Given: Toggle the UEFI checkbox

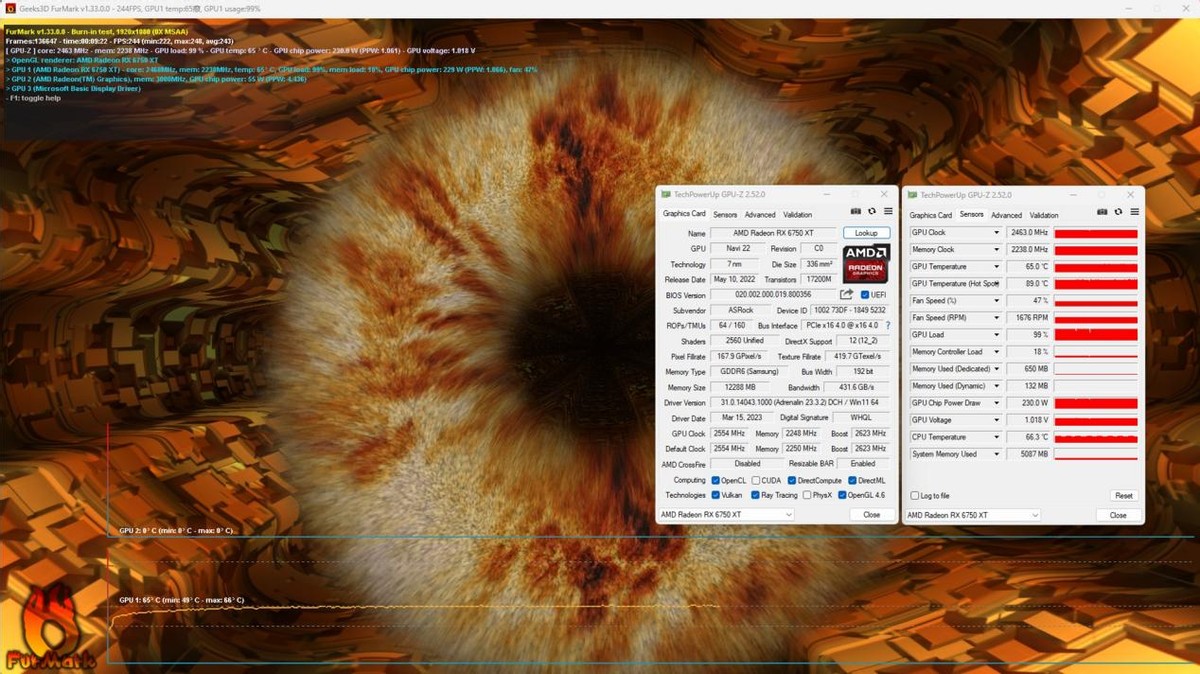Looking at the screenshot, I should pyautogui.click(x=865, y=295).
